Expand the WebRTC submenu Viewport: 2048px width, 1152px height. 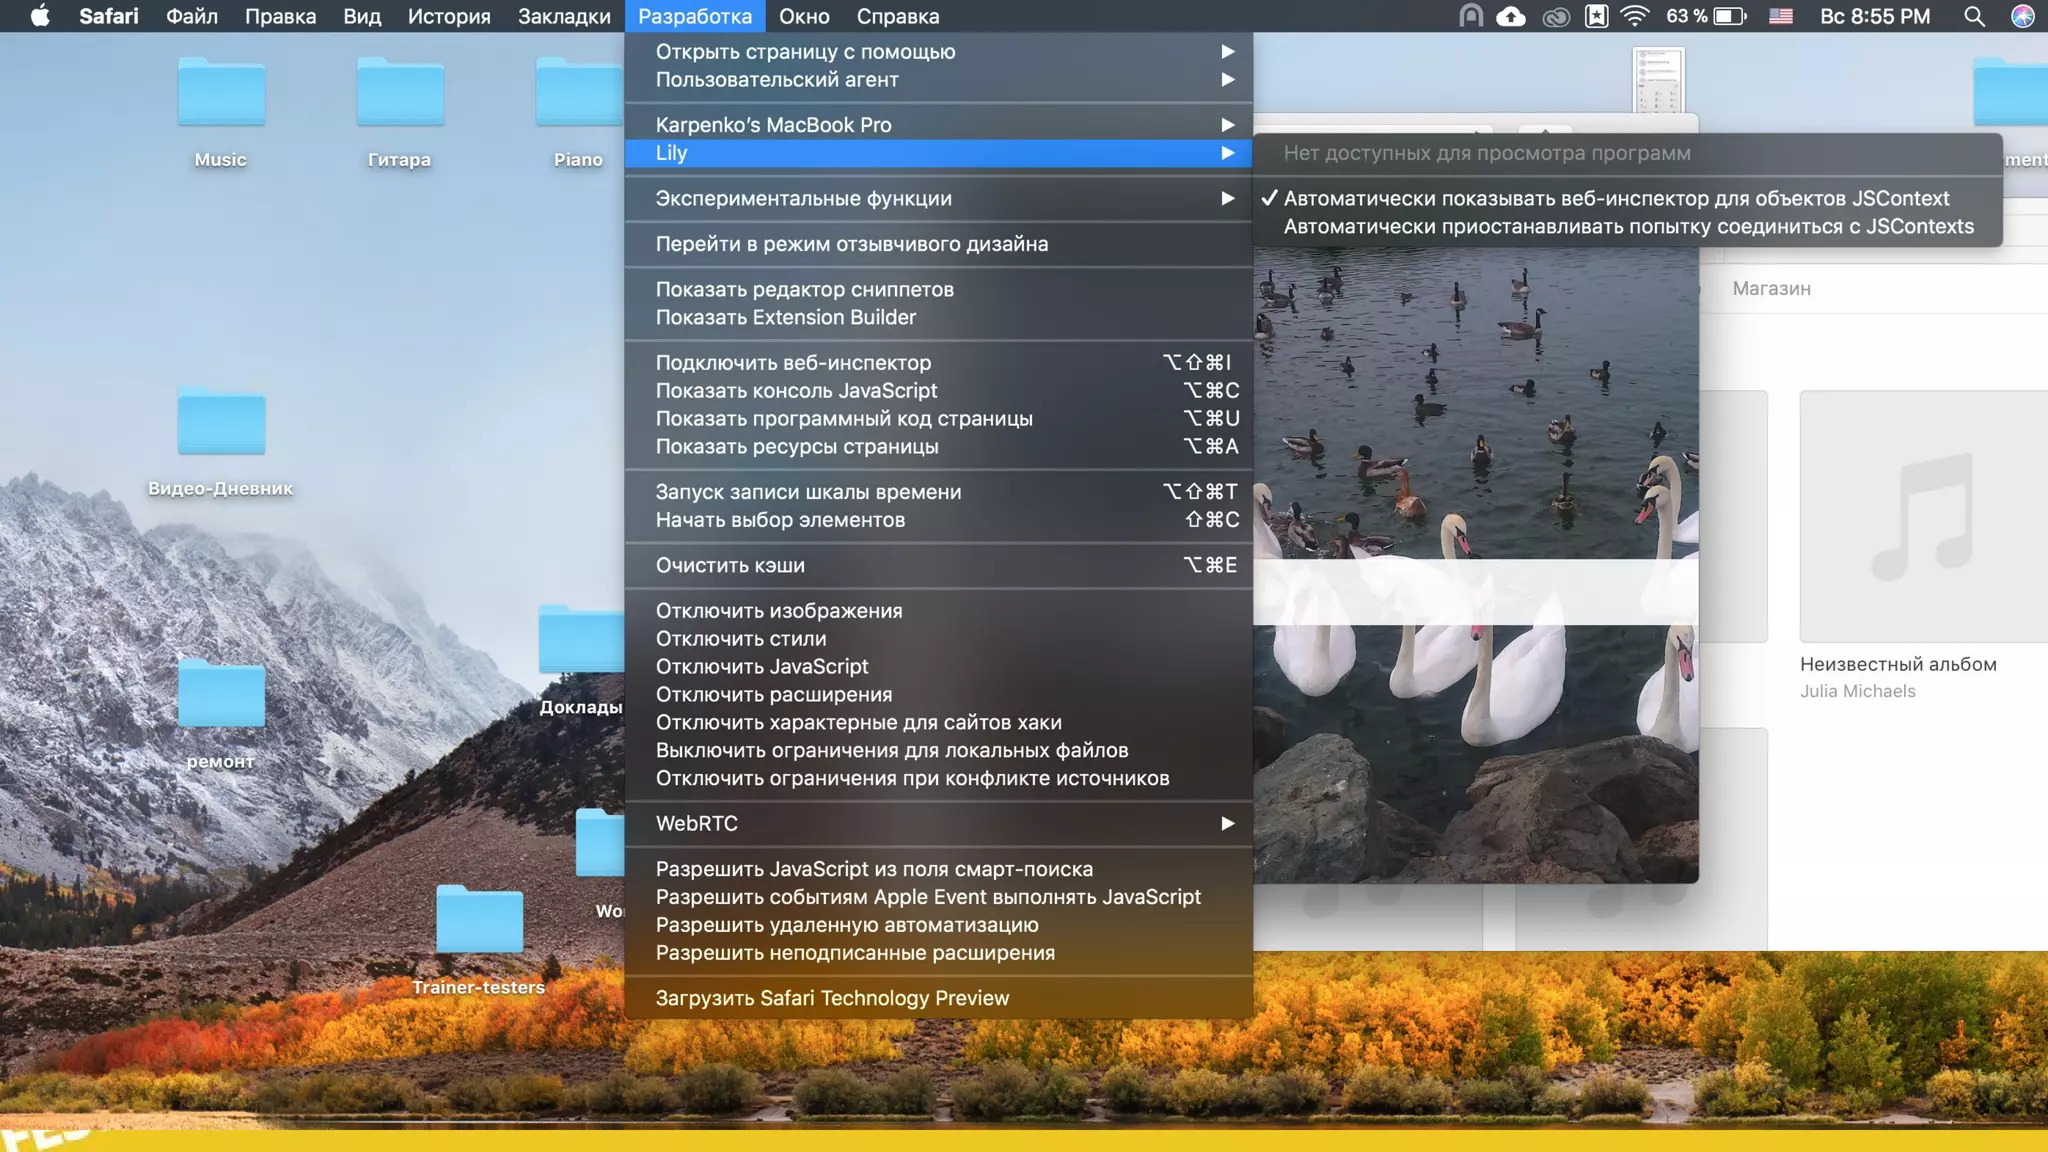(938, 824)
